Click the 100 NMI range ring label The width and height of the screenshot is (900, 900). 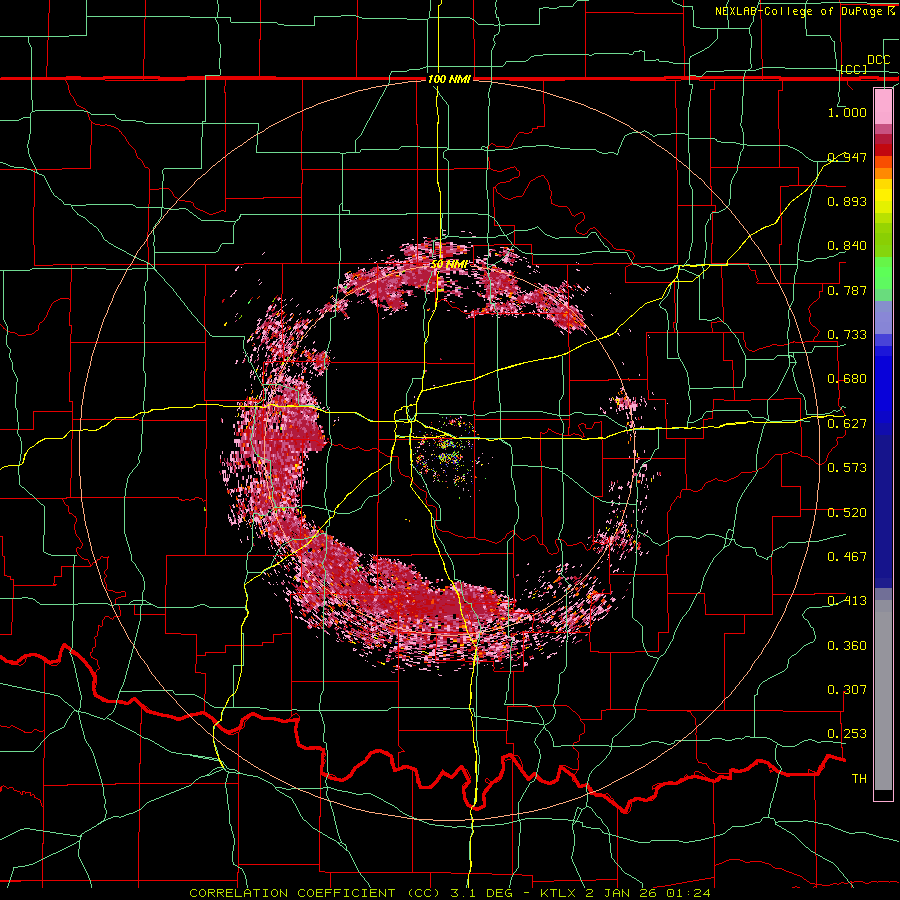tap(449, 79)
